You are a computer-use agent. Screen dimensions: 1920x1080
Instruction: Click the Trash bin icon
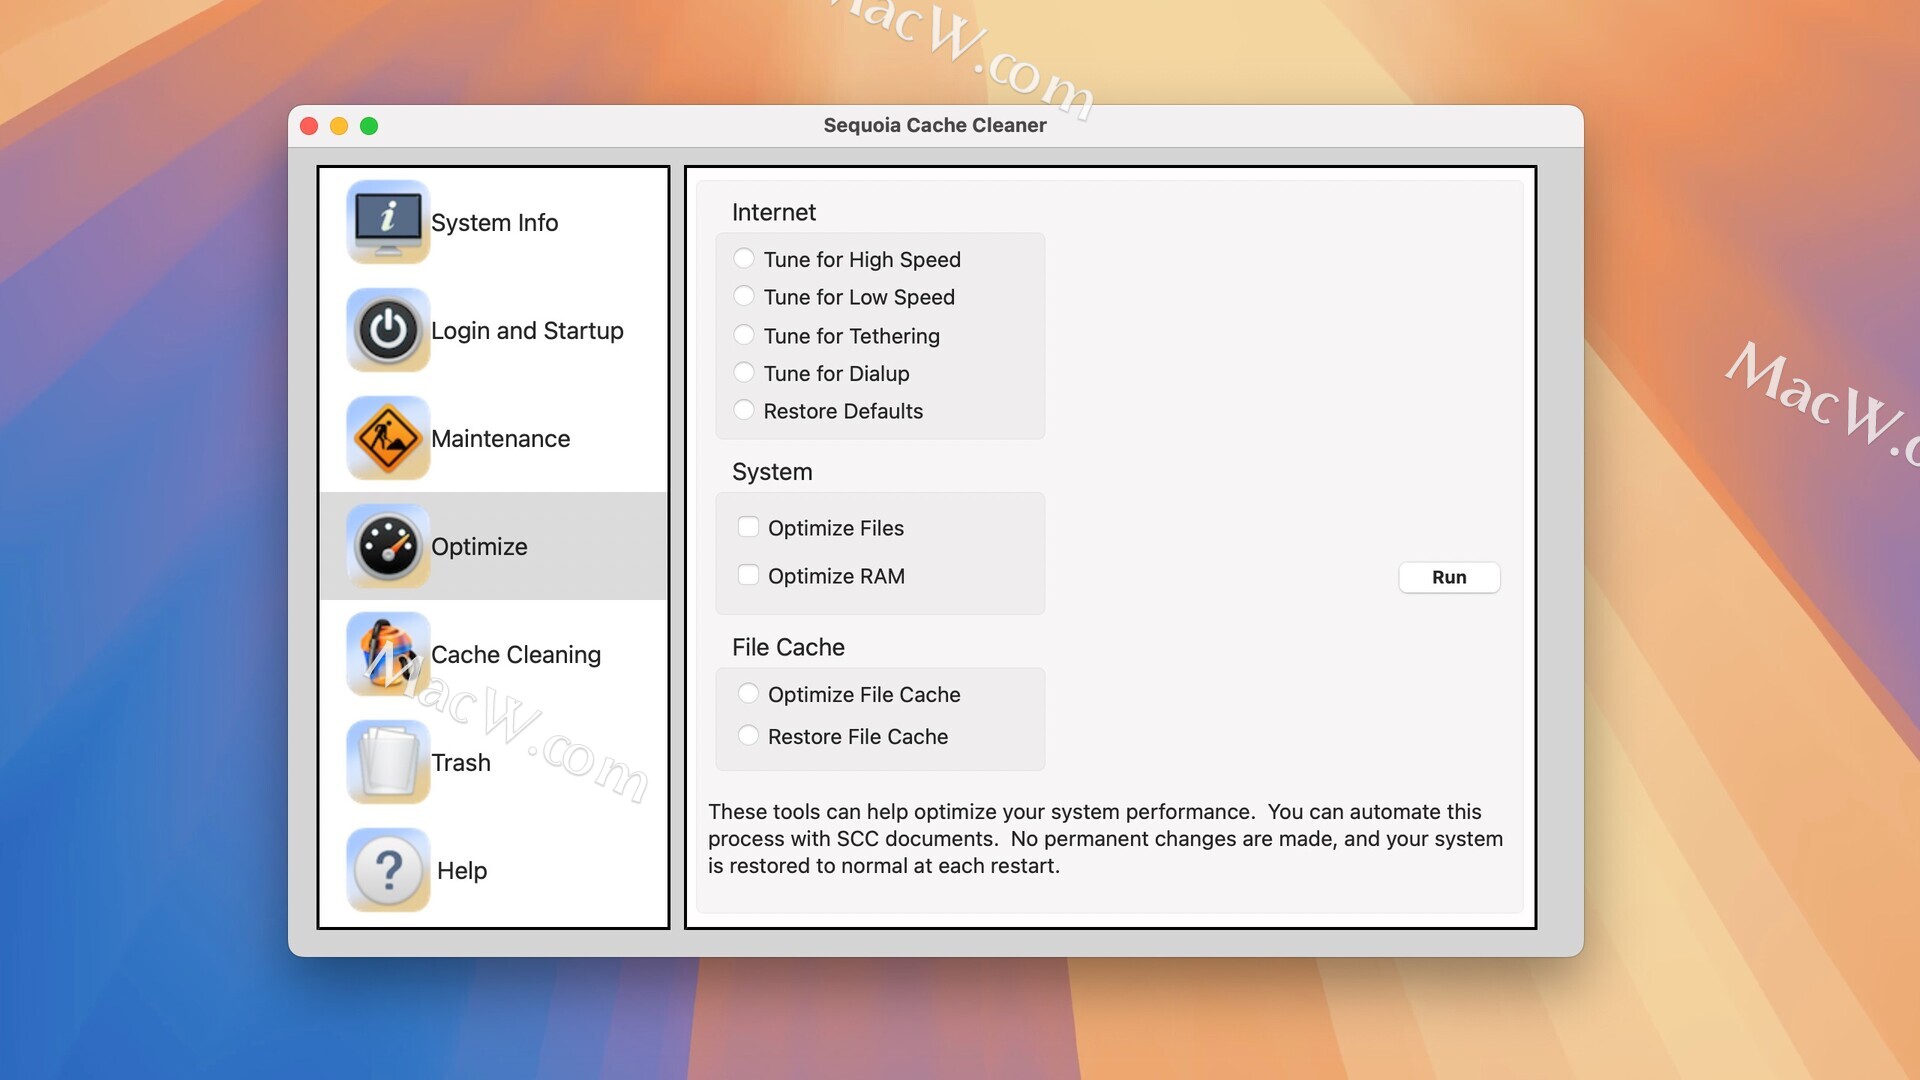[x=388, y=762]
